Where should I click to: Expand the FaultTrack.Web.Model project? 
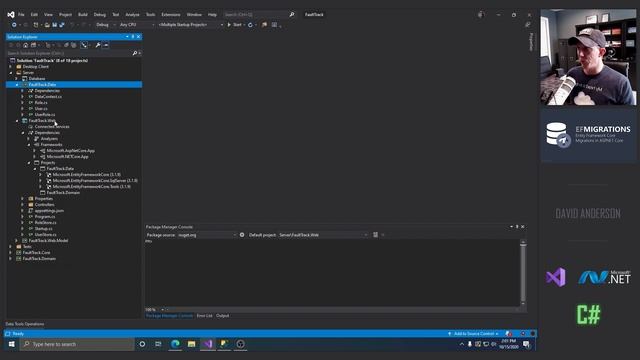click(17, 241)
